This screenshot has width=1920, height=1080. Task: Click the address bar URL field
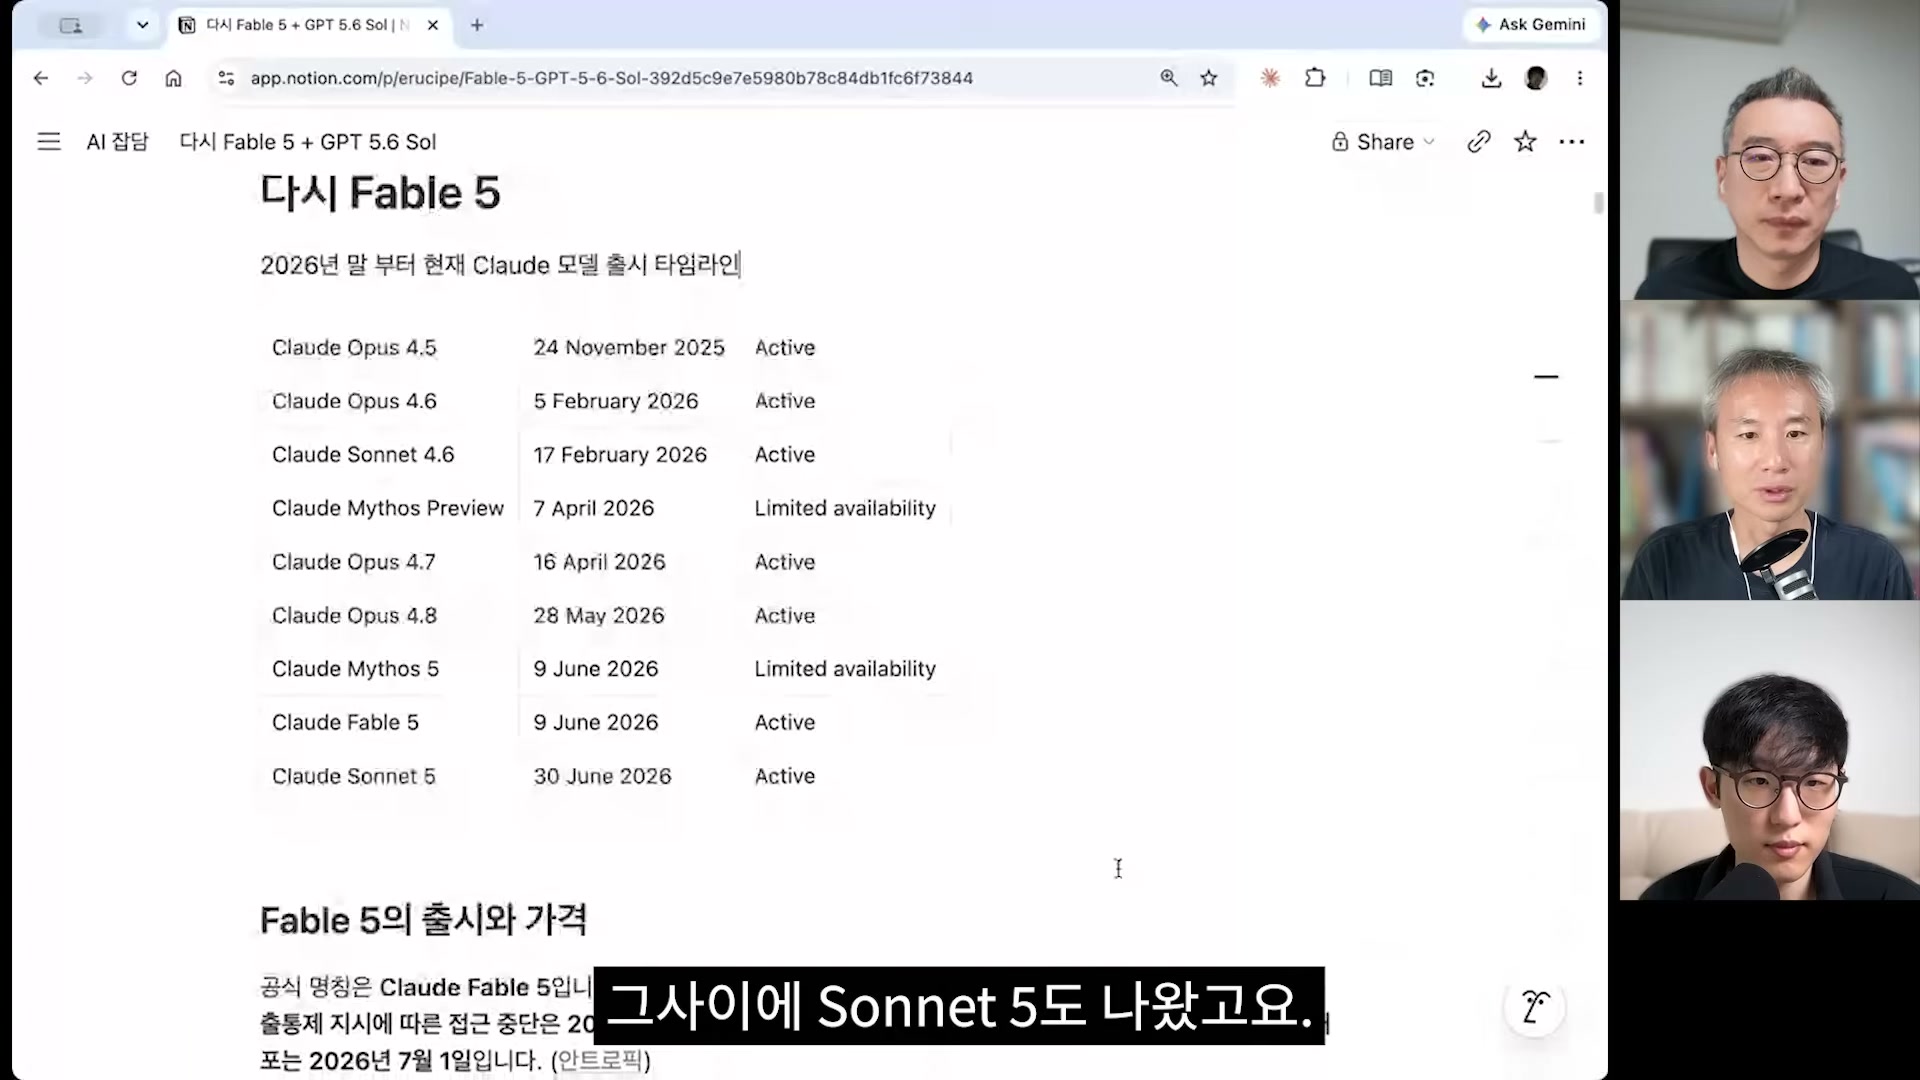(611, 78)
